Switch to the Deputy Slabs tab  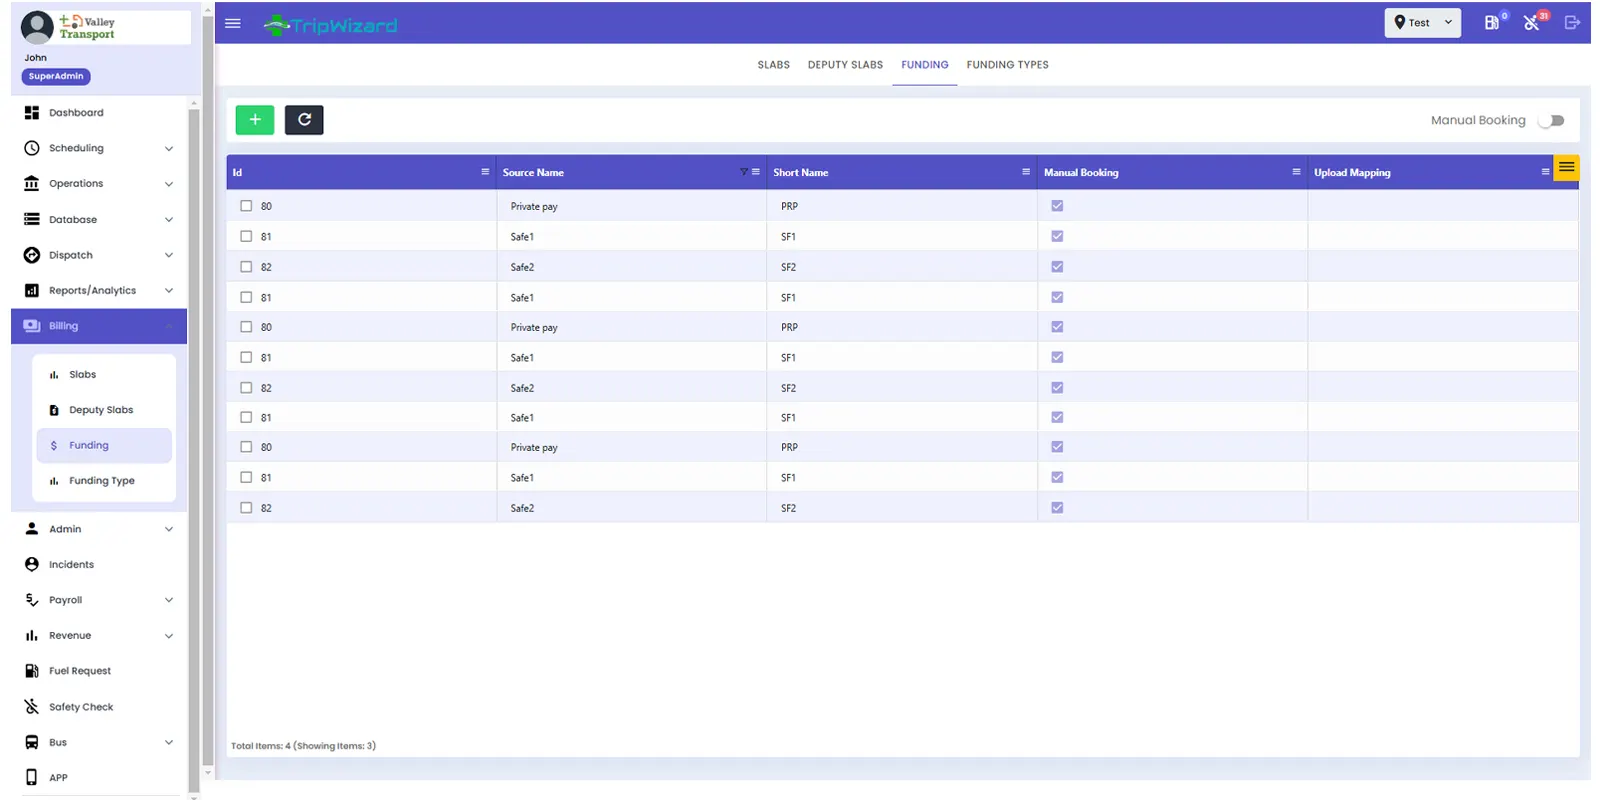point(845,65)
